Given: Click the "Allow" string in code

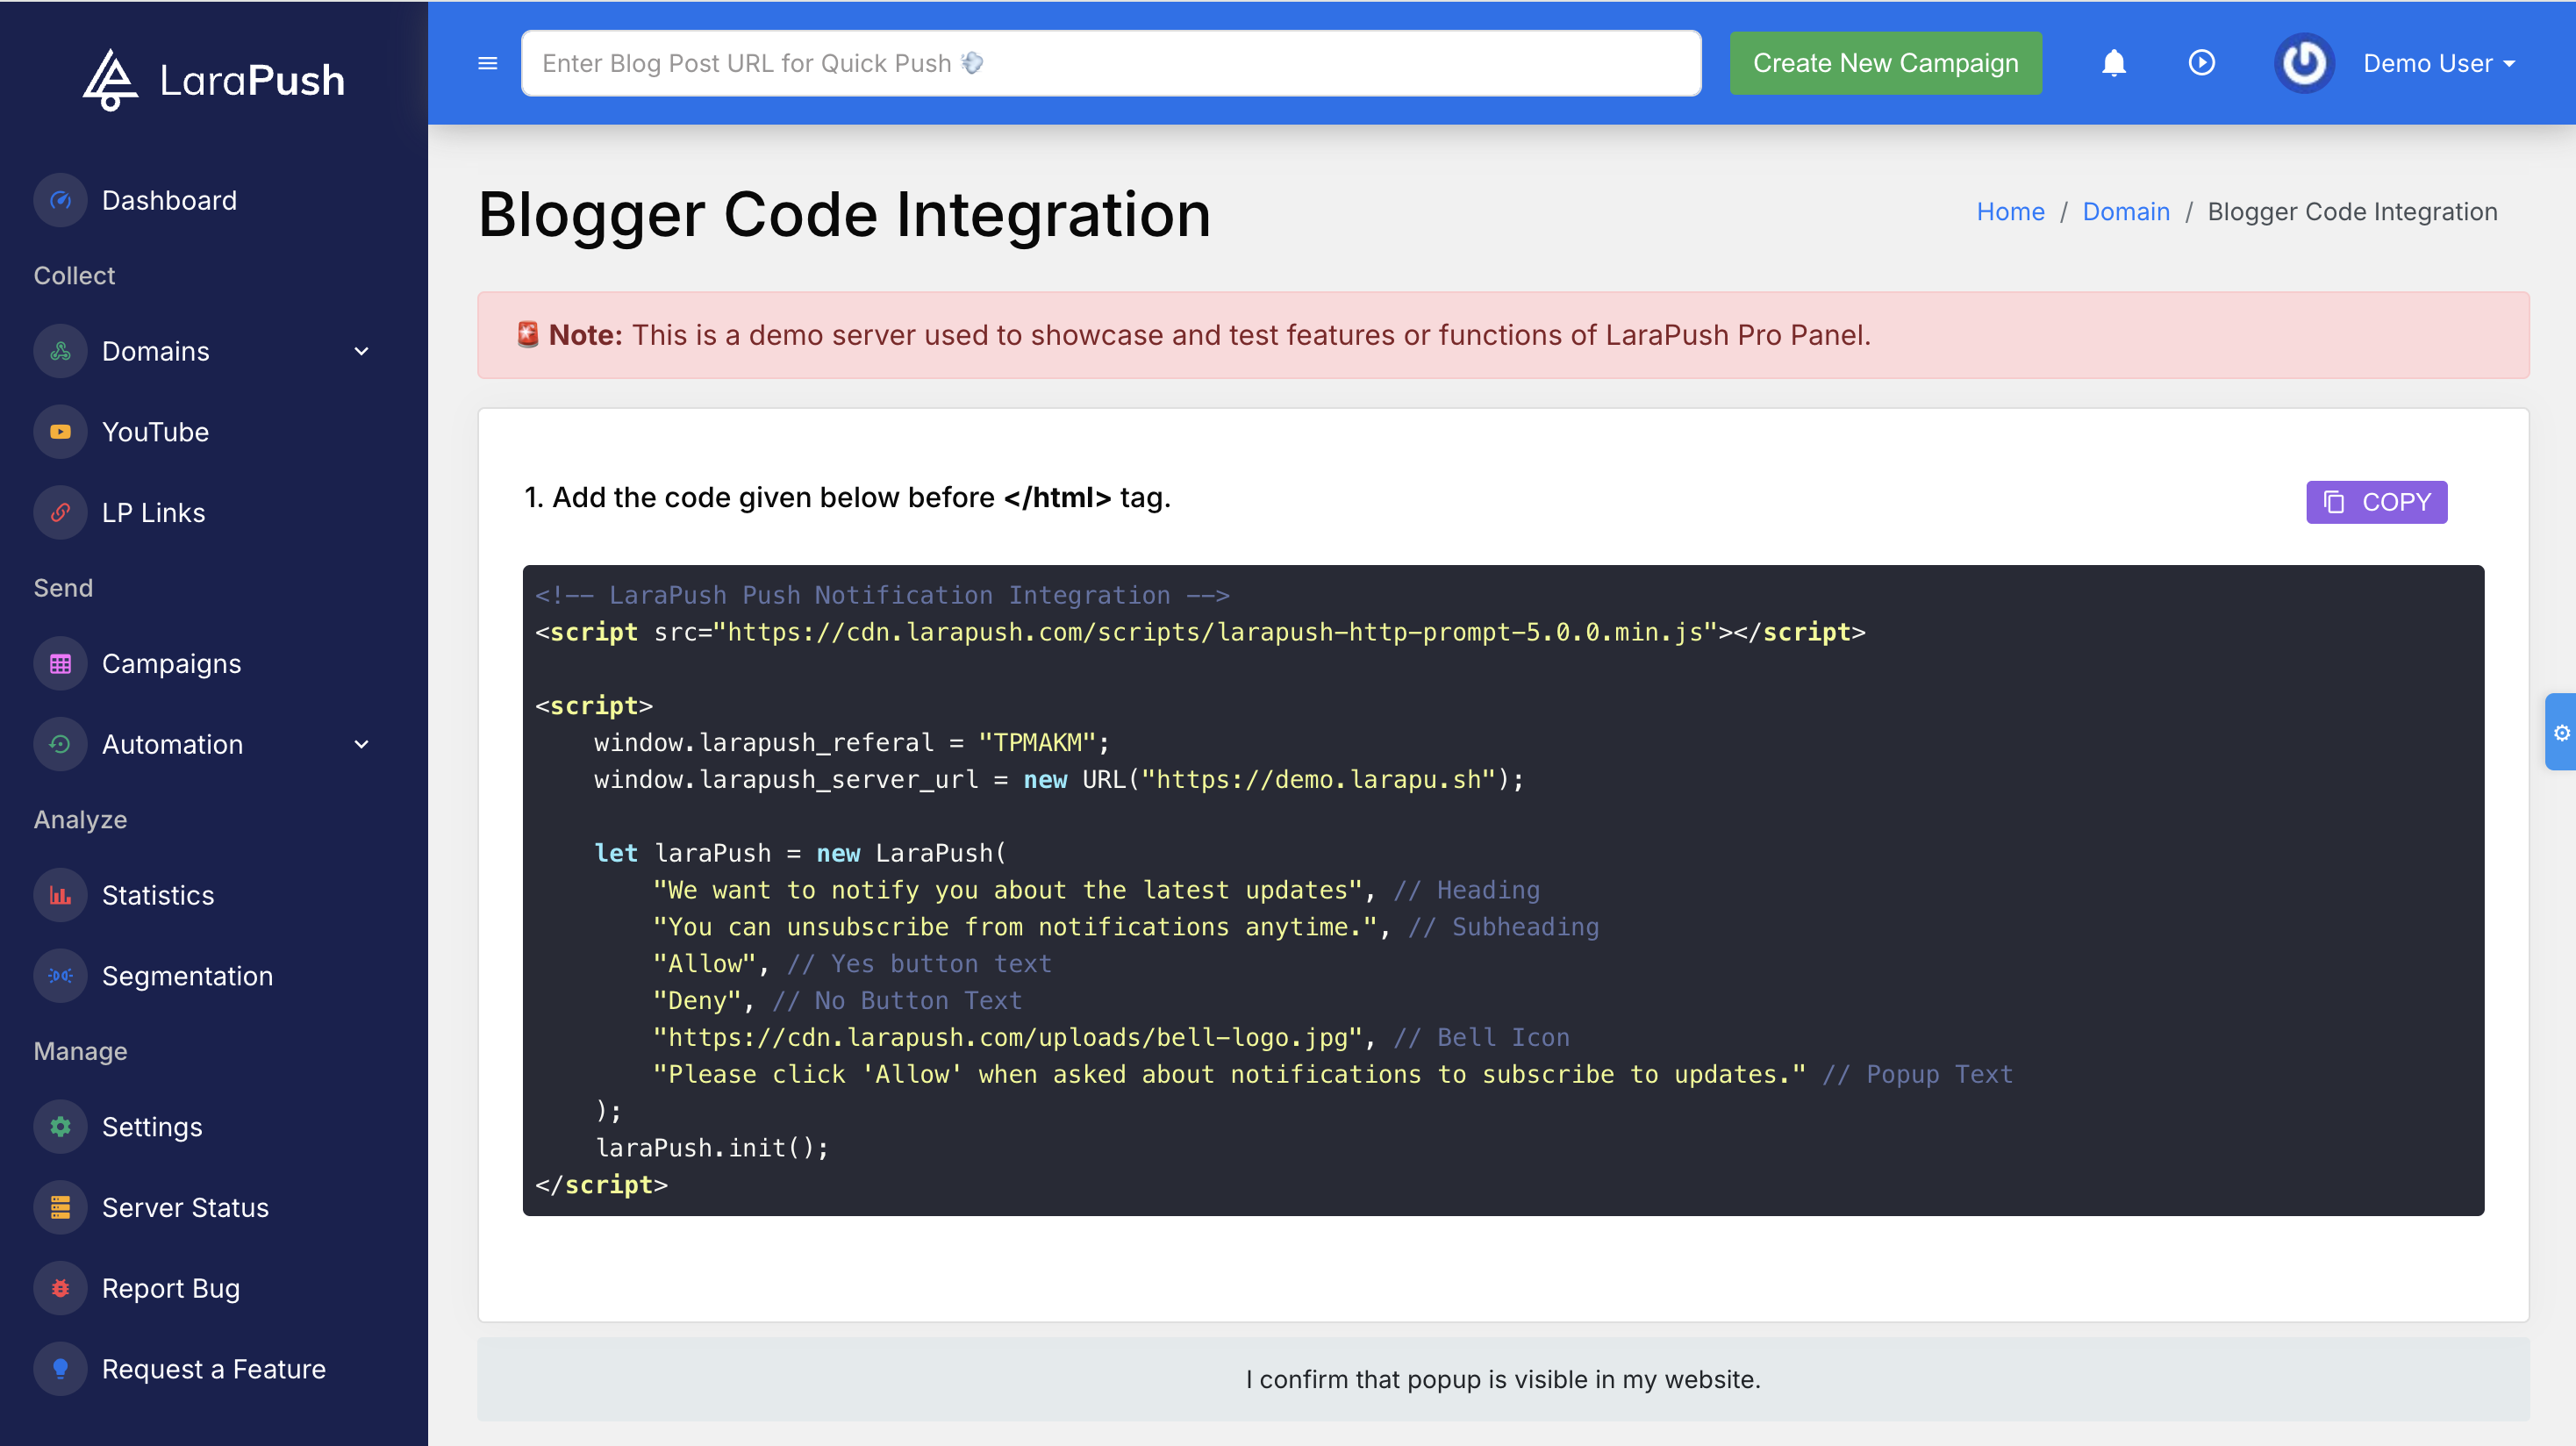Looking at the screenshot, I should [704, 963].
